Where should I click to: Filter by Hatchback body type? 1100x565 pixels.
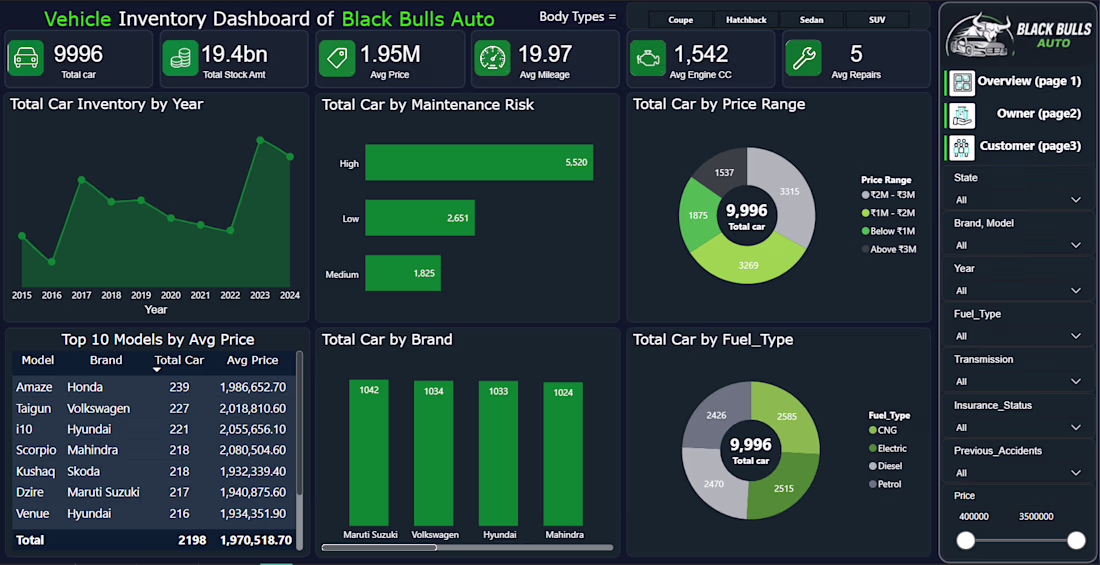tap(746, 20)
